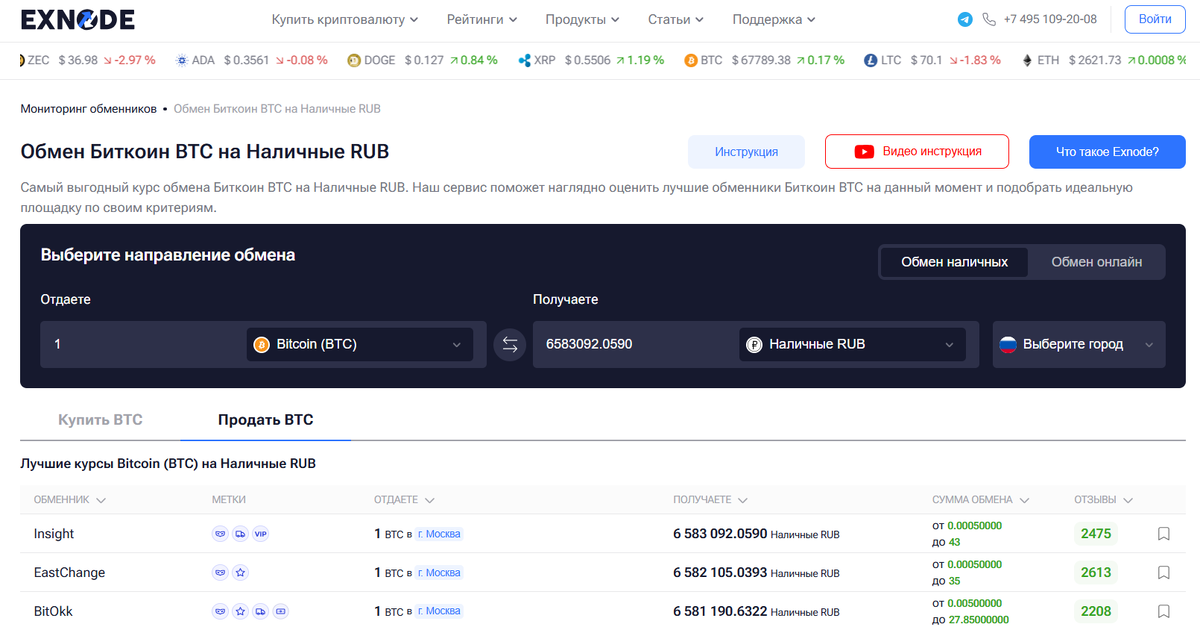Screen dimensions: 1200x630
Task: Bookmark the EastChange exchanger
Action: tap(1164, 573)
